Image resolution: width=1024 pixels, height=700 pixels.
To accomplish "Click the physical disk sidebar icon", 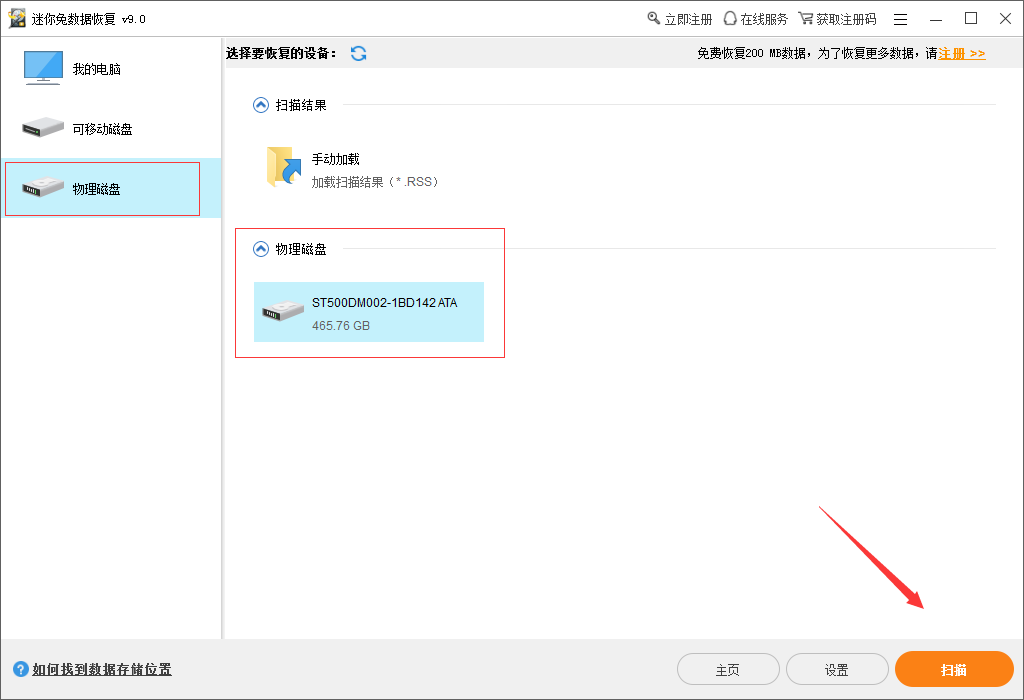I will [x=43, y=188].
